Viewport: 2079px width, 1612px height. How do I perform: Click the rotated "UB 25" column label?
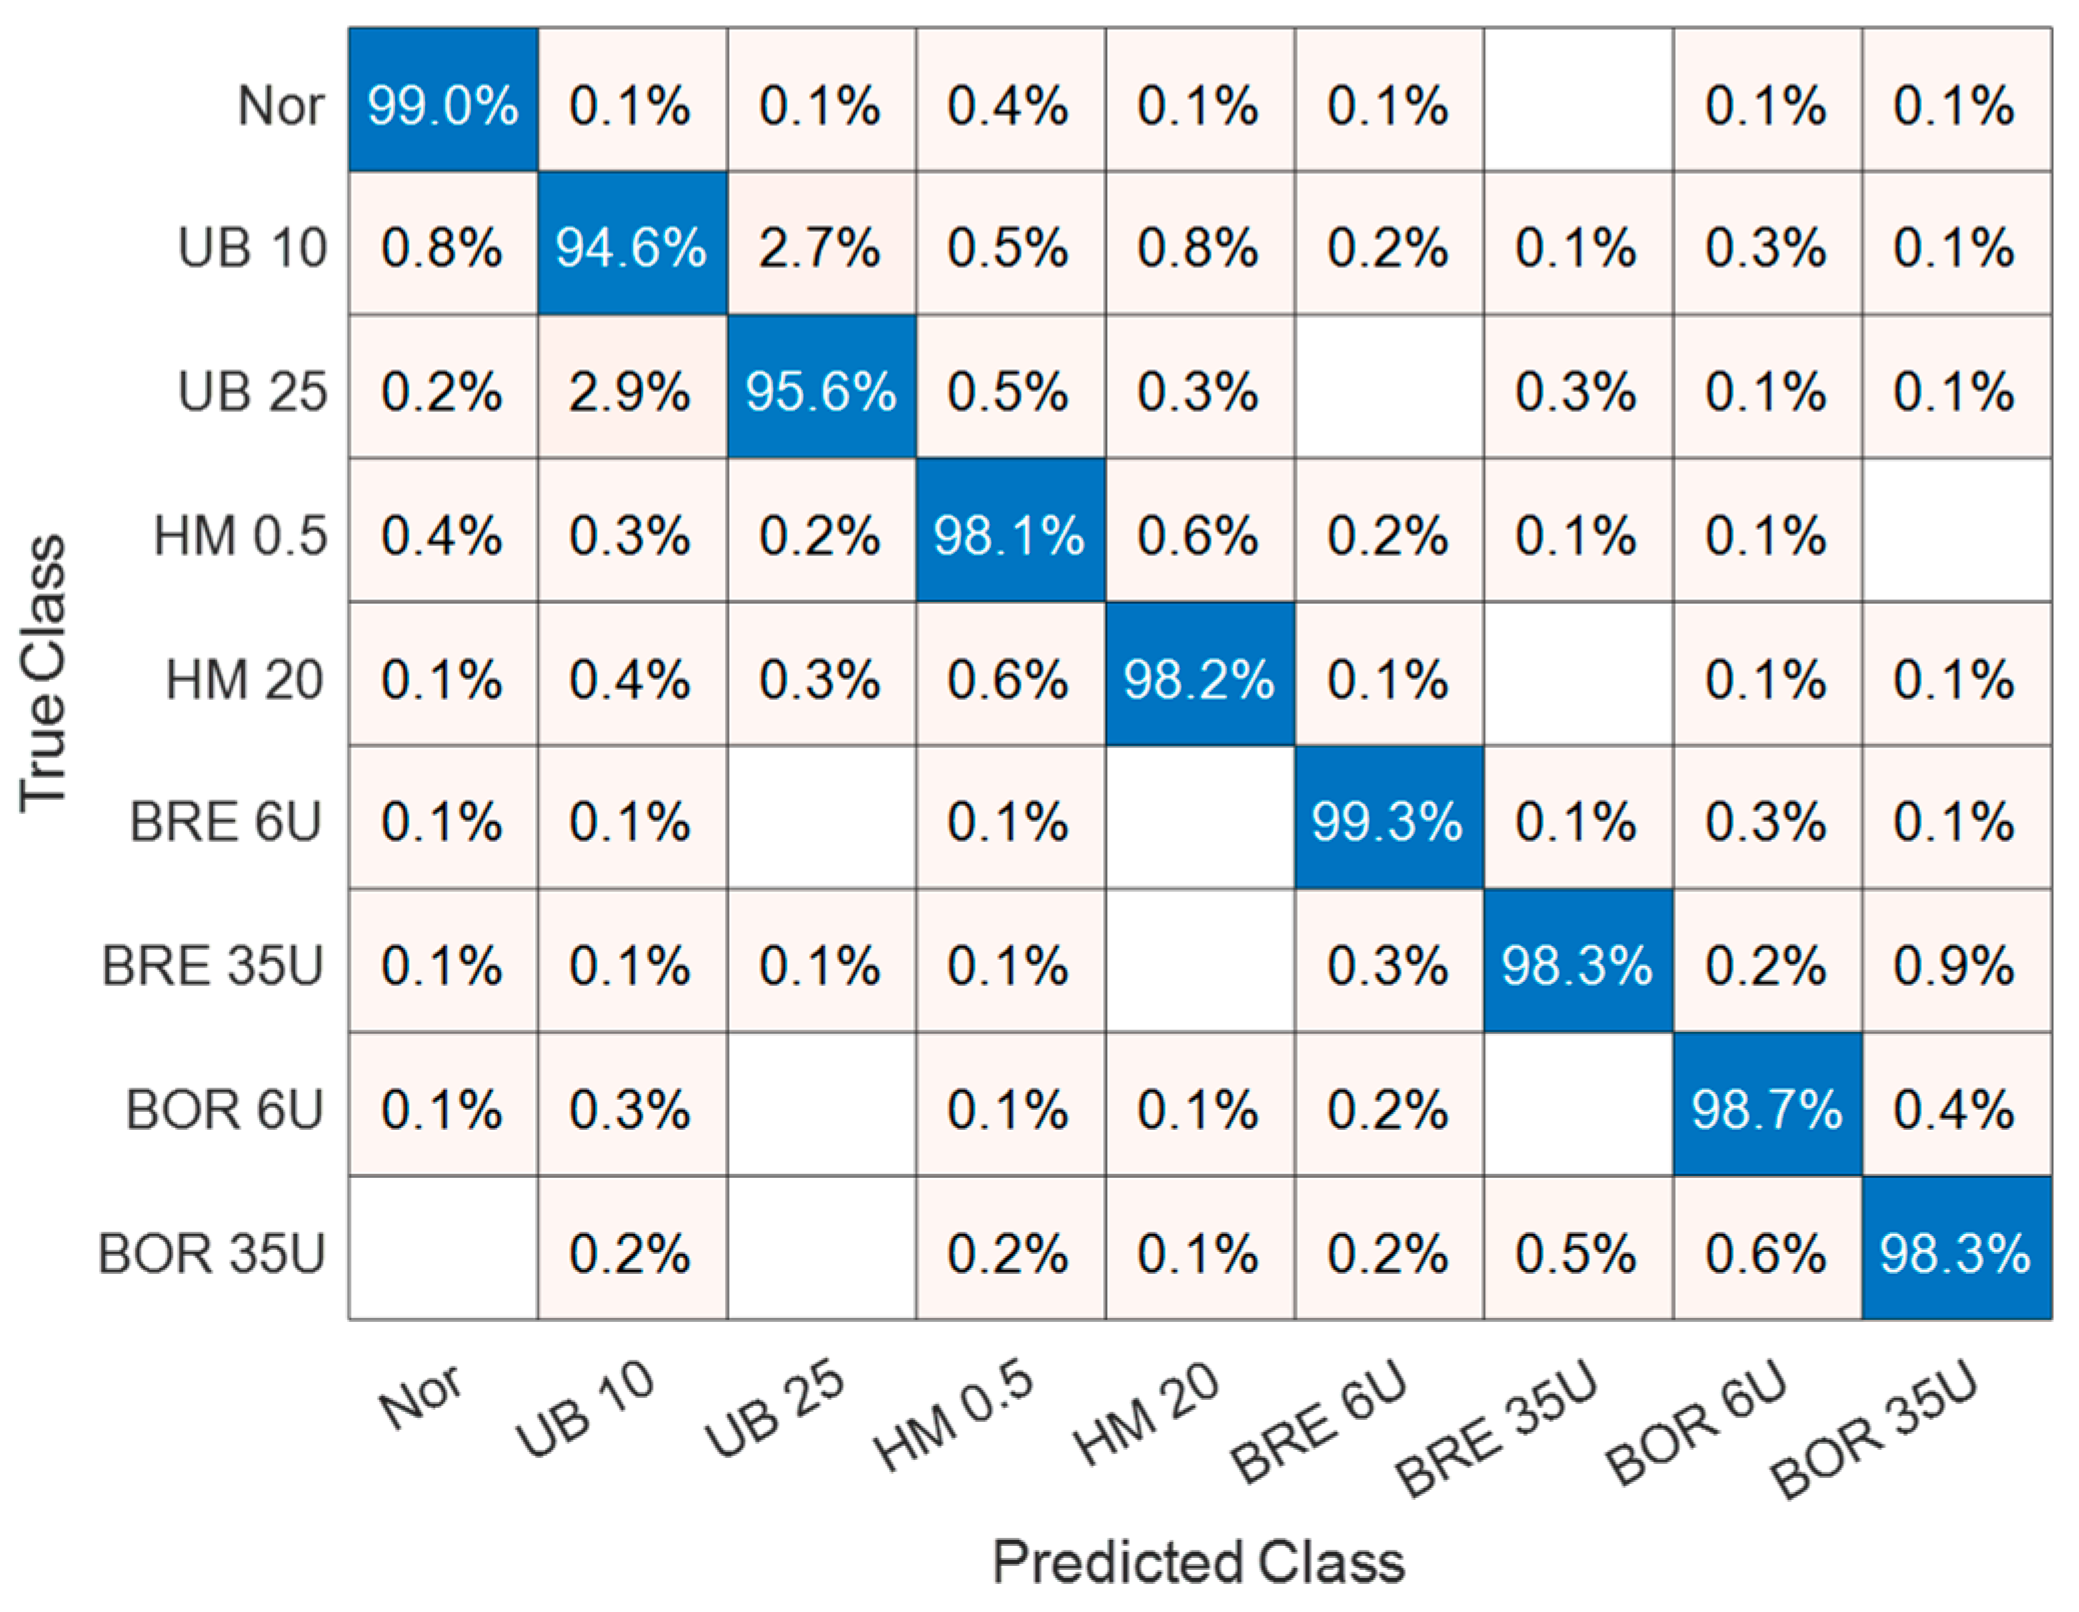(x=776, y=1410)
